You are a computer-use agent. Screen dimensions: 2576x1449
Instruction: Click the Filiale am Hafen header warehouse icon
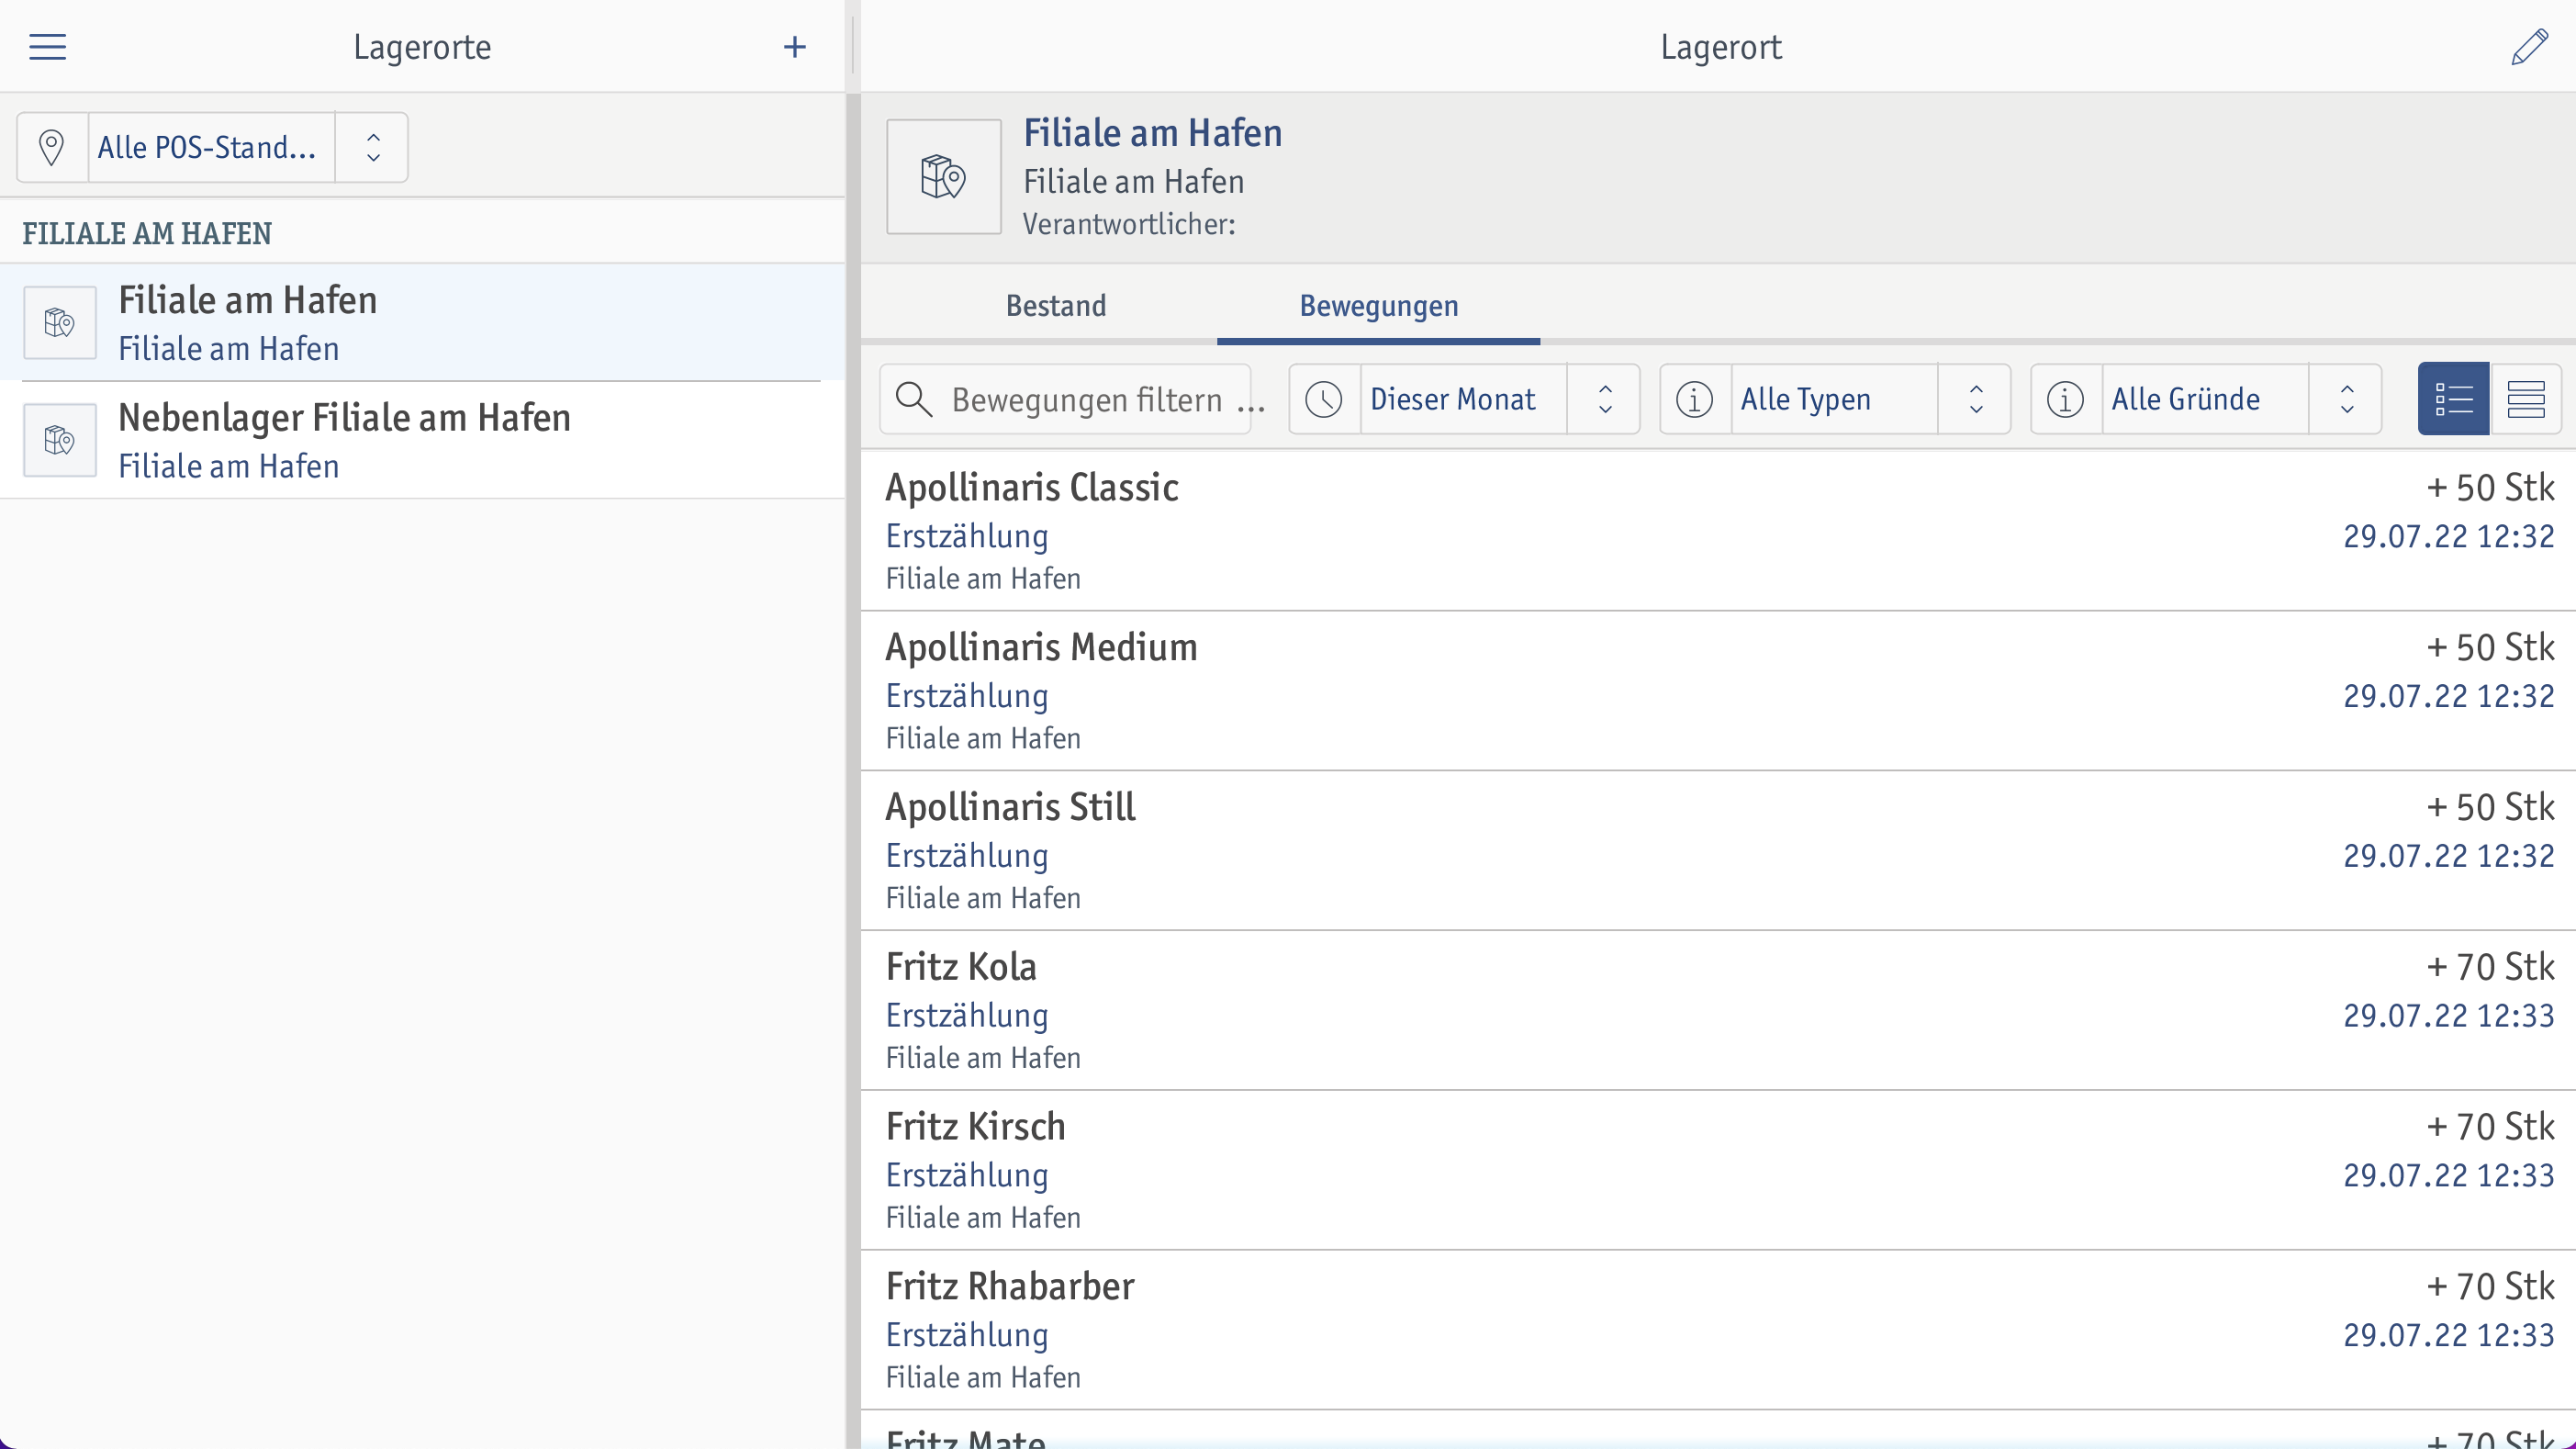tap(943, 177)
